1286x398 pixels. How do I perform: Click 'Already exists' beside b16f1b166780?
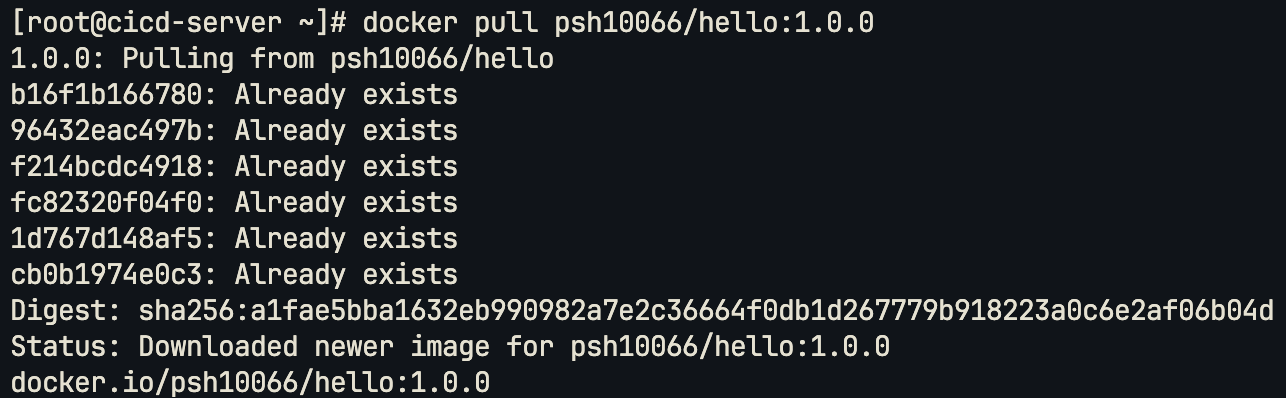tap(346, 96)
